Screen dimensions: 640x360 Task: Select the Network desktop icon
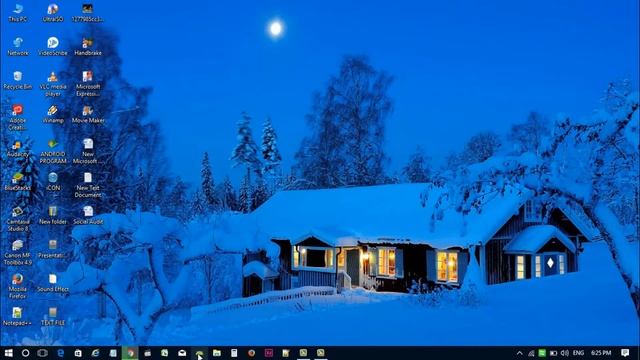tap(18, 47)
